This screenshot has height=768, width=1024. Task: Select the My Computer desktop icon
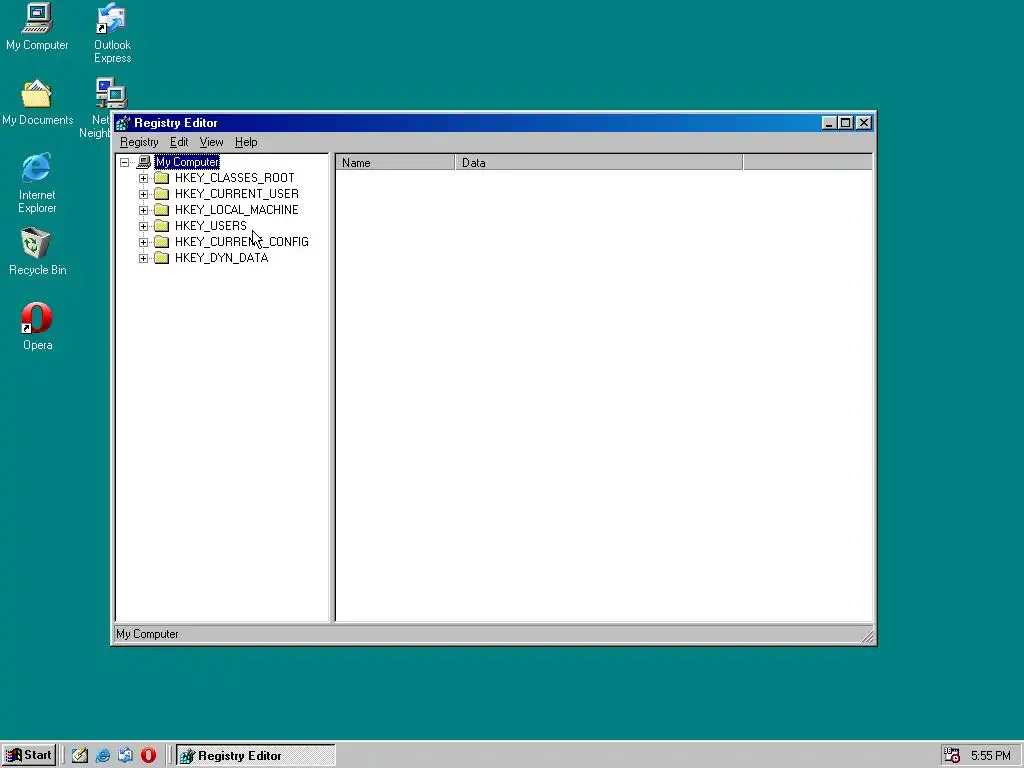(x=37, y=27)
